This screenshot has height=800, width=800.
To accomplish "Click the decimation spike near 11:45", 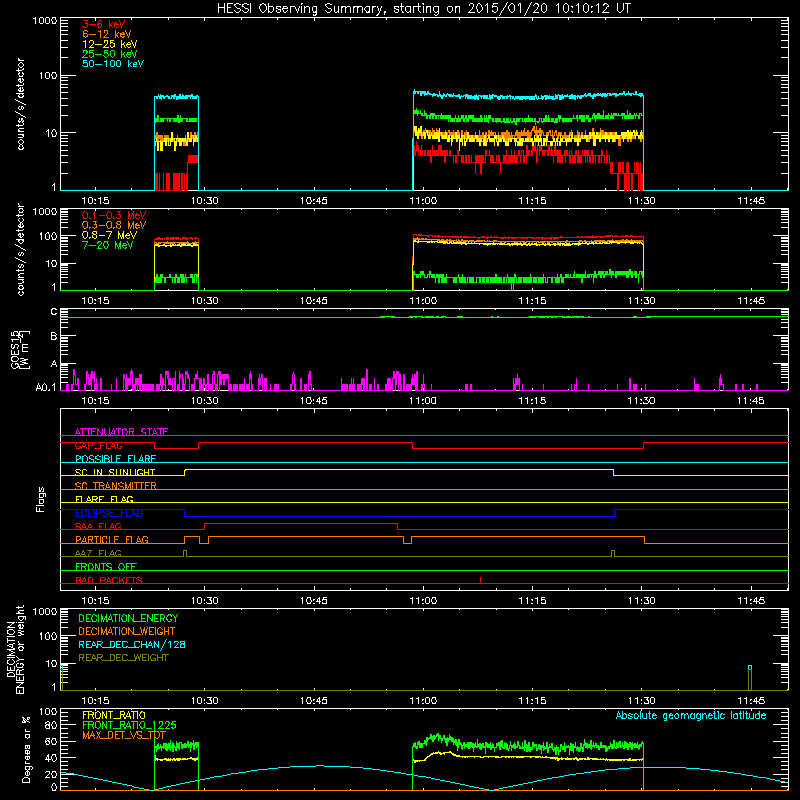I will [750, 678].
